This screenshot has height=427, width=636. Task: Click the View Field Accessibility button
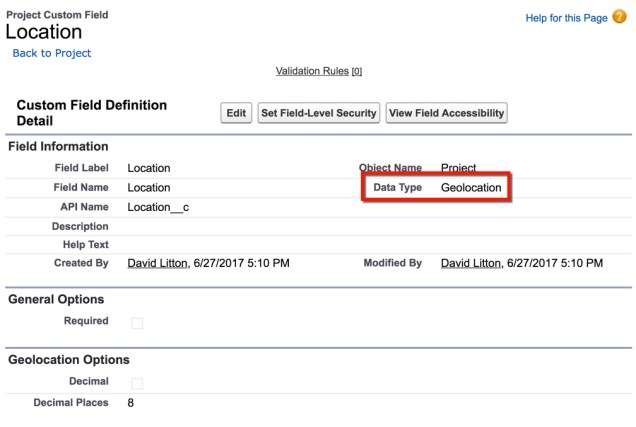(446, 113)
